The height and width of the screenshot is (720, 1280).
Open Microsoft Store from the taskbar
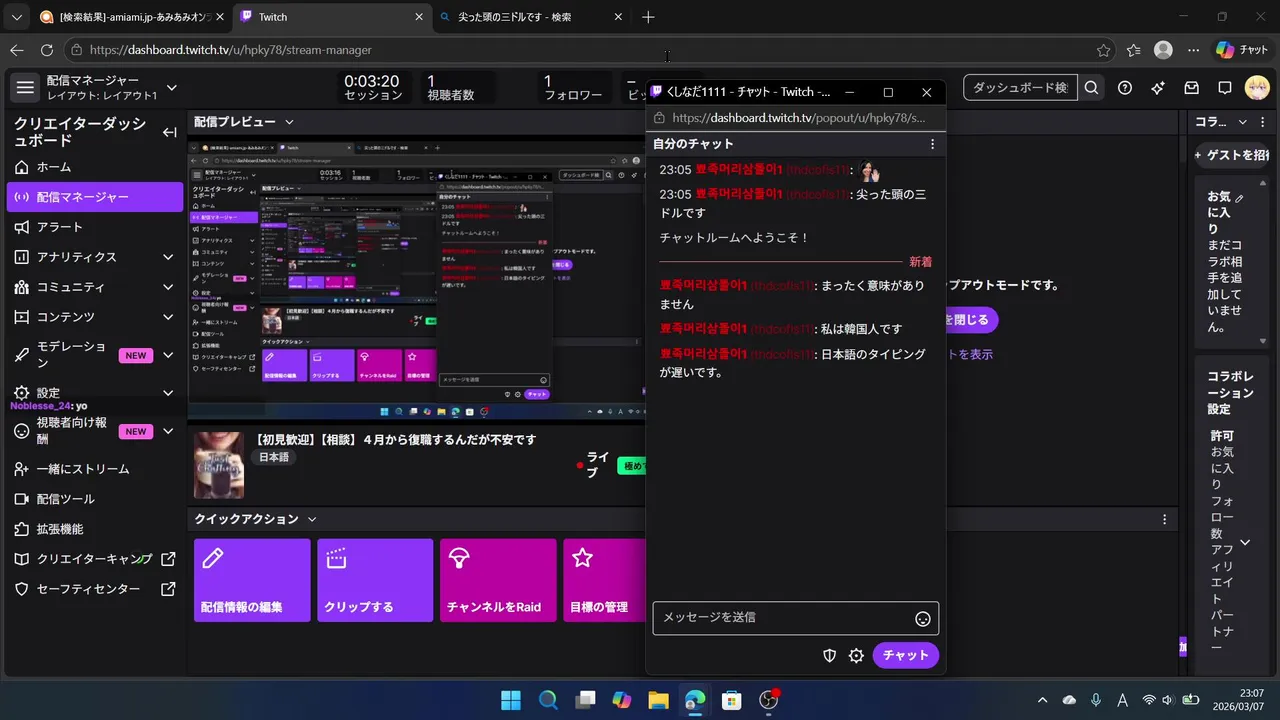point(732,700)
